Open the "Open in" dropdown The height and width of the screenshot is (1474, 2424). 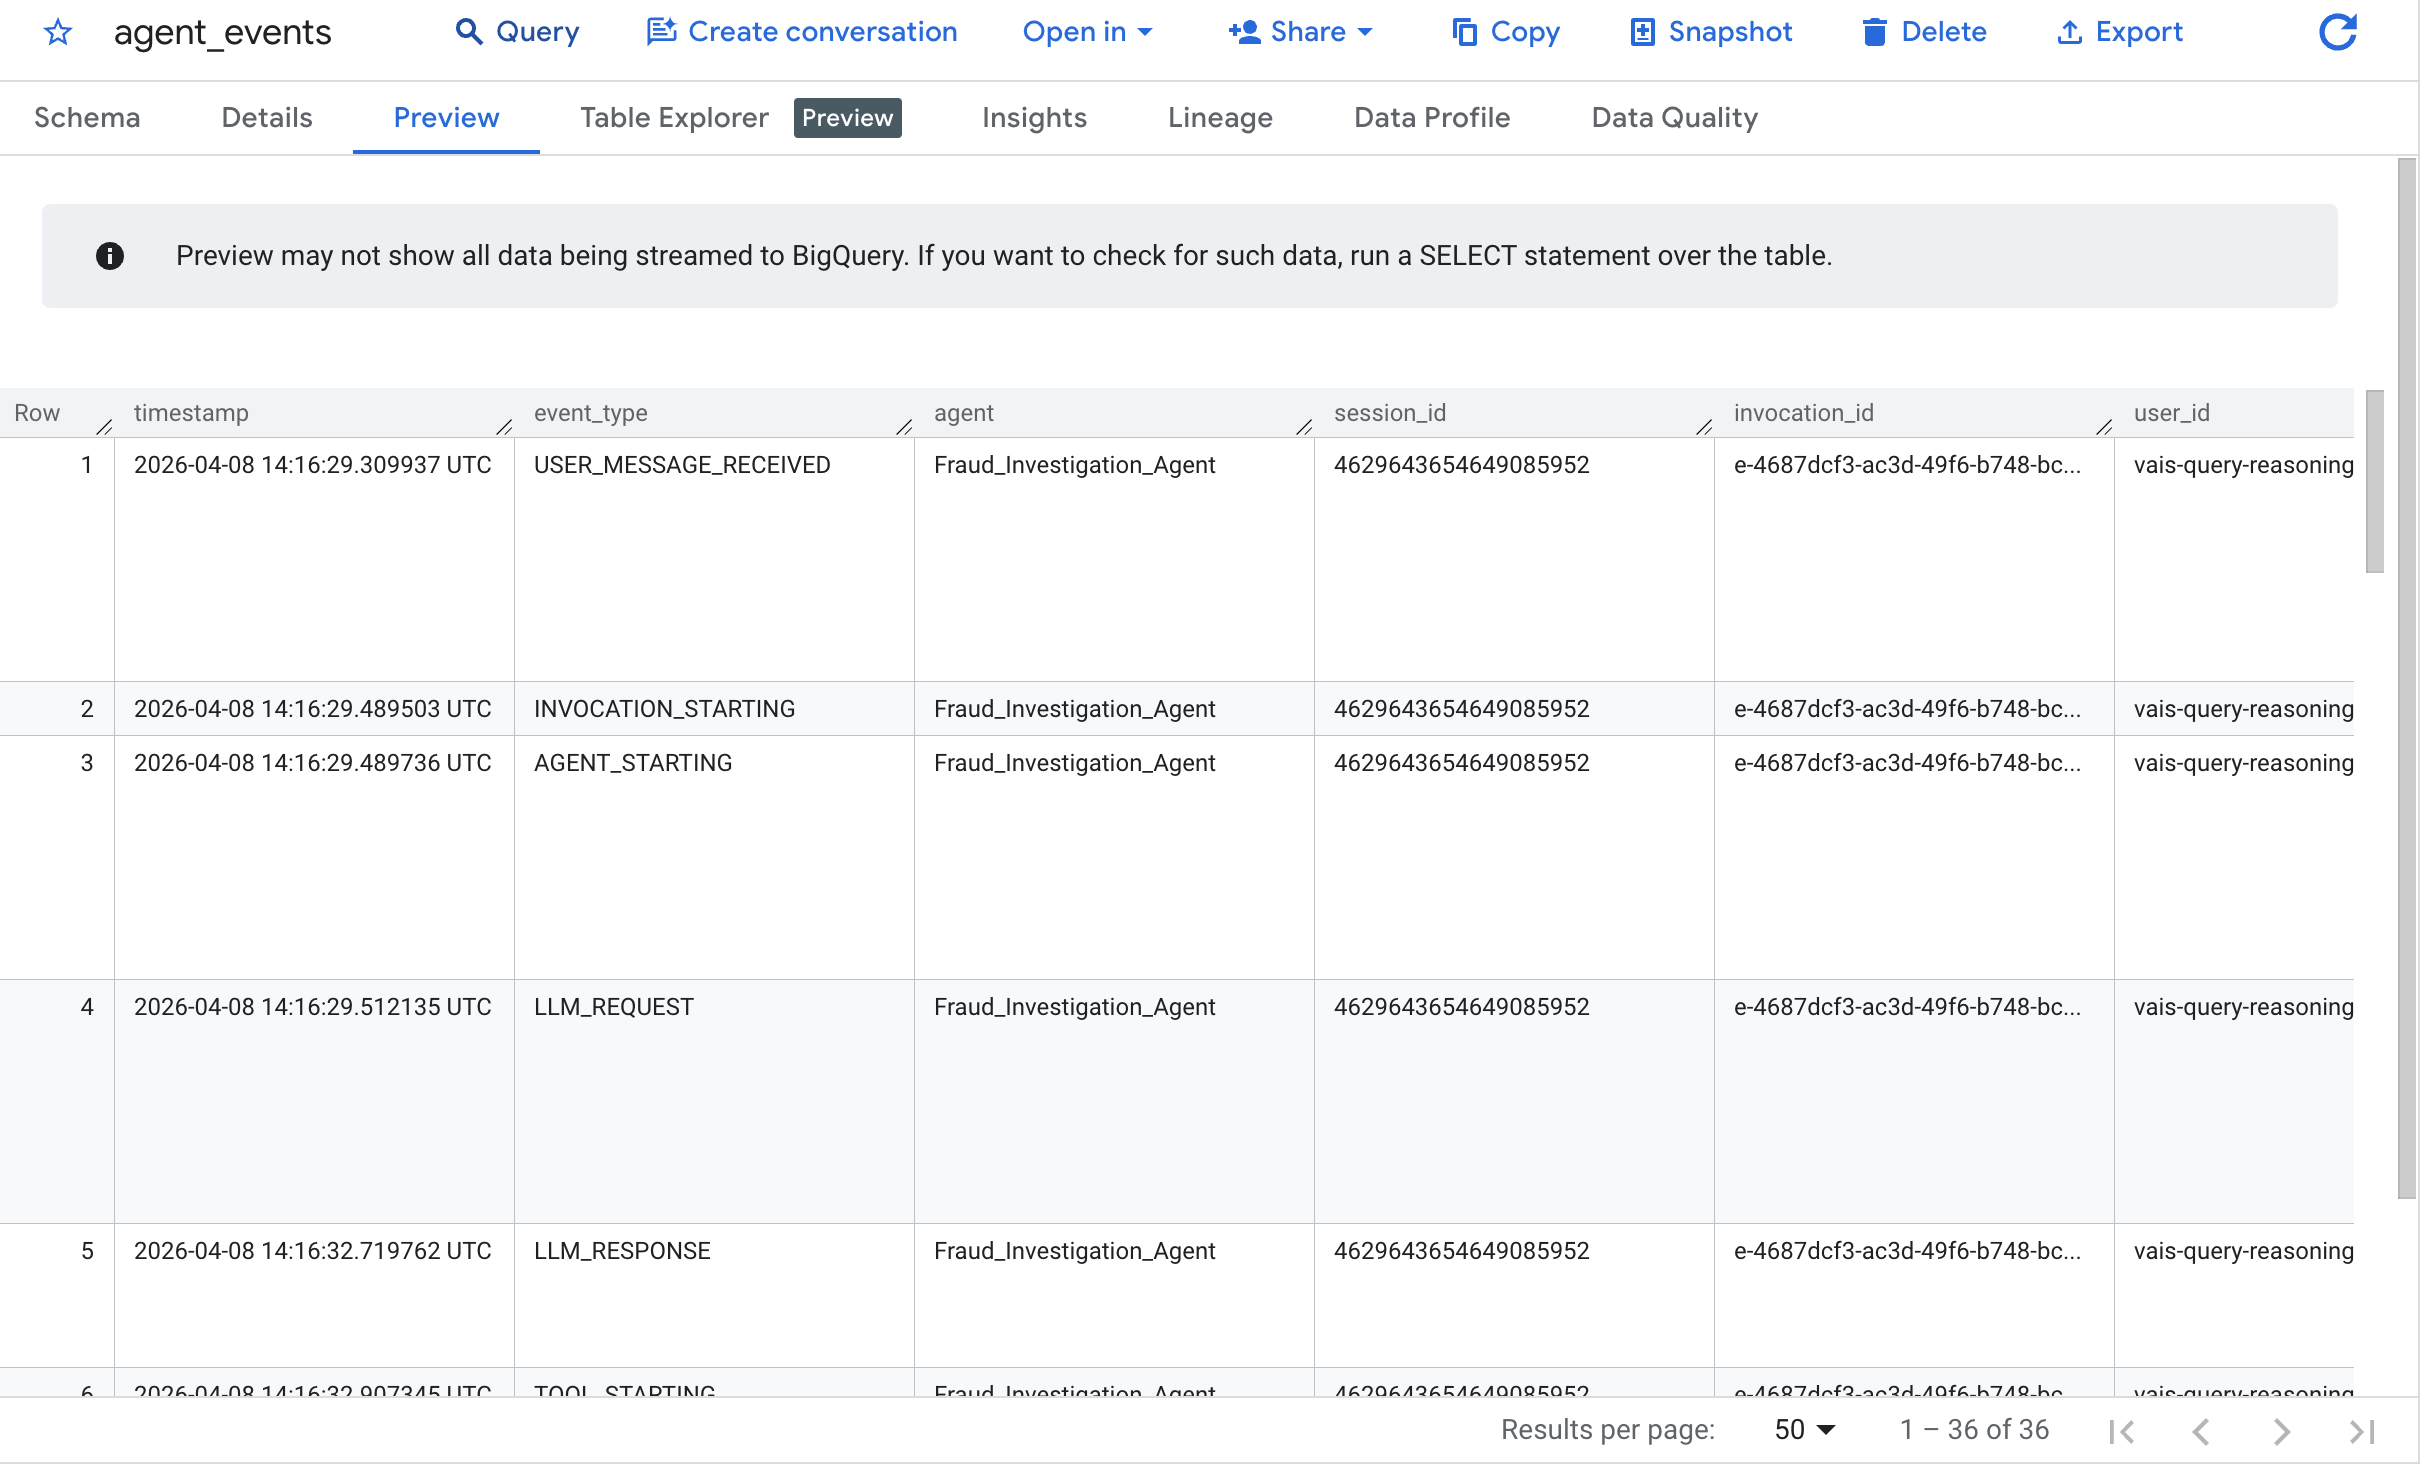click(1087, 32)
